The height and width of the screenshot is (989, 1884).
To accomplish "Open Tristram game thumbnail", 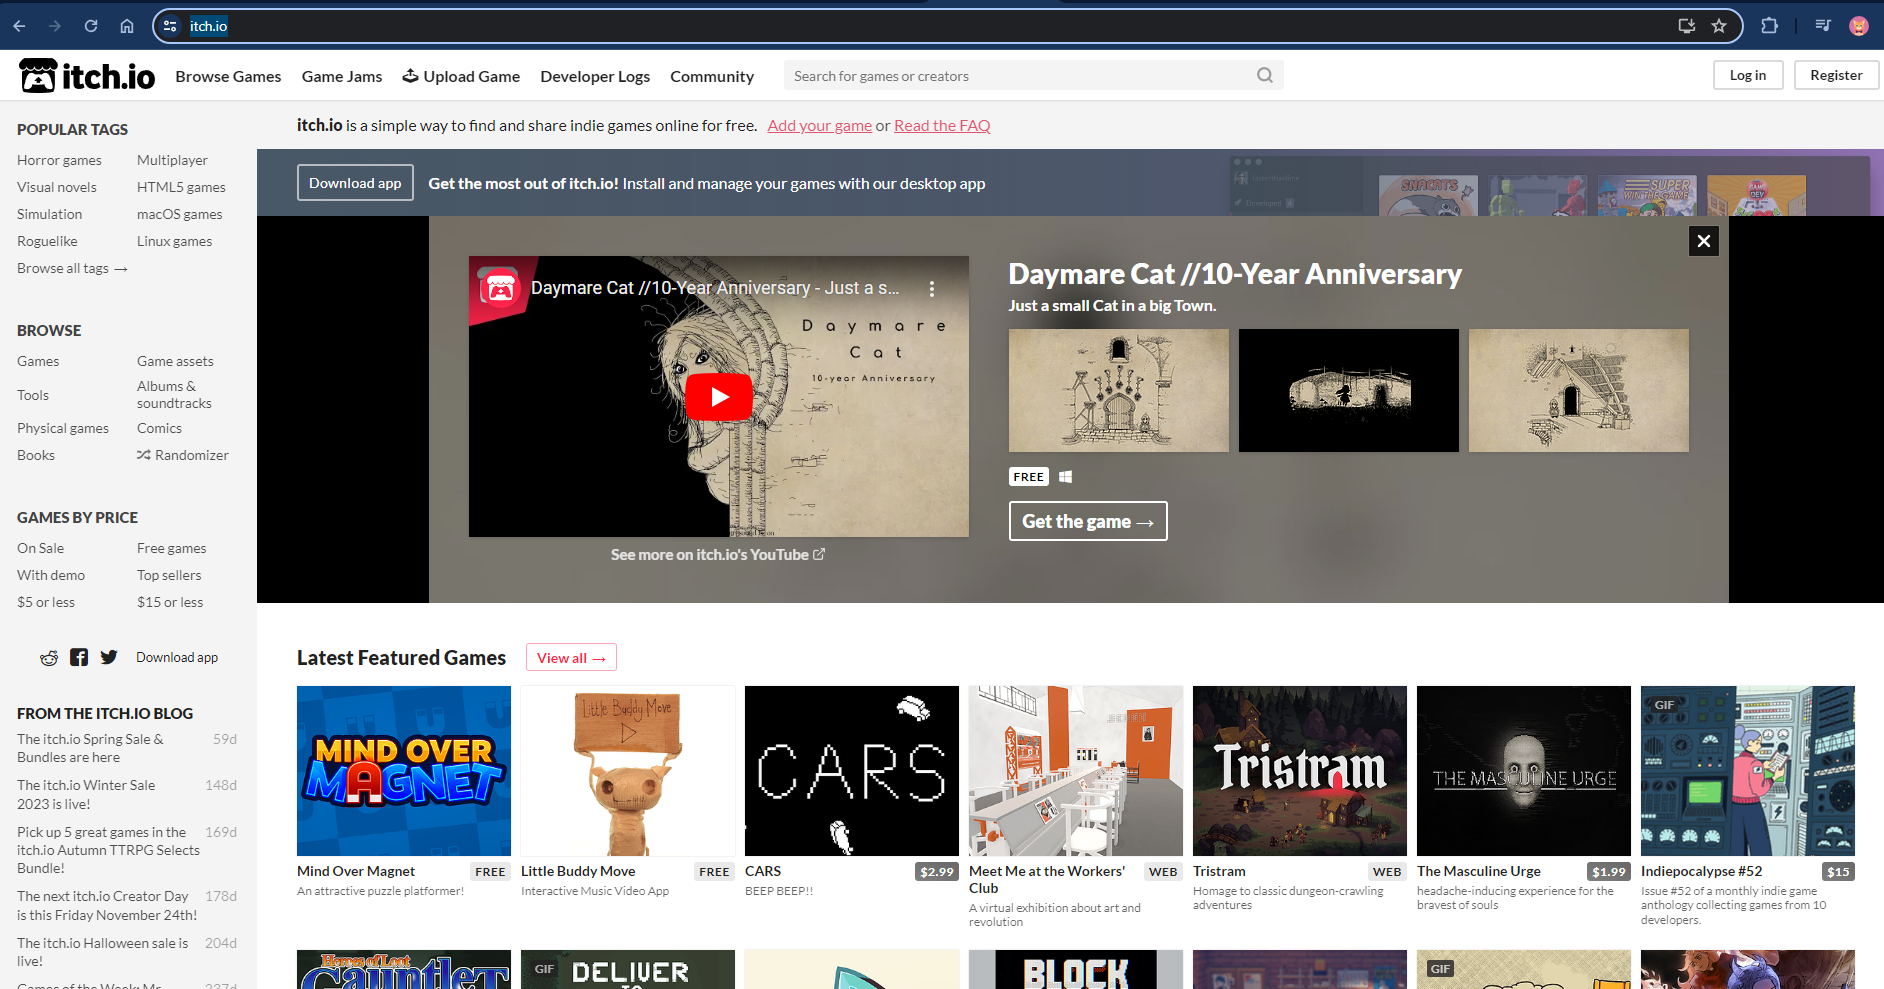I will point(1300,771).
